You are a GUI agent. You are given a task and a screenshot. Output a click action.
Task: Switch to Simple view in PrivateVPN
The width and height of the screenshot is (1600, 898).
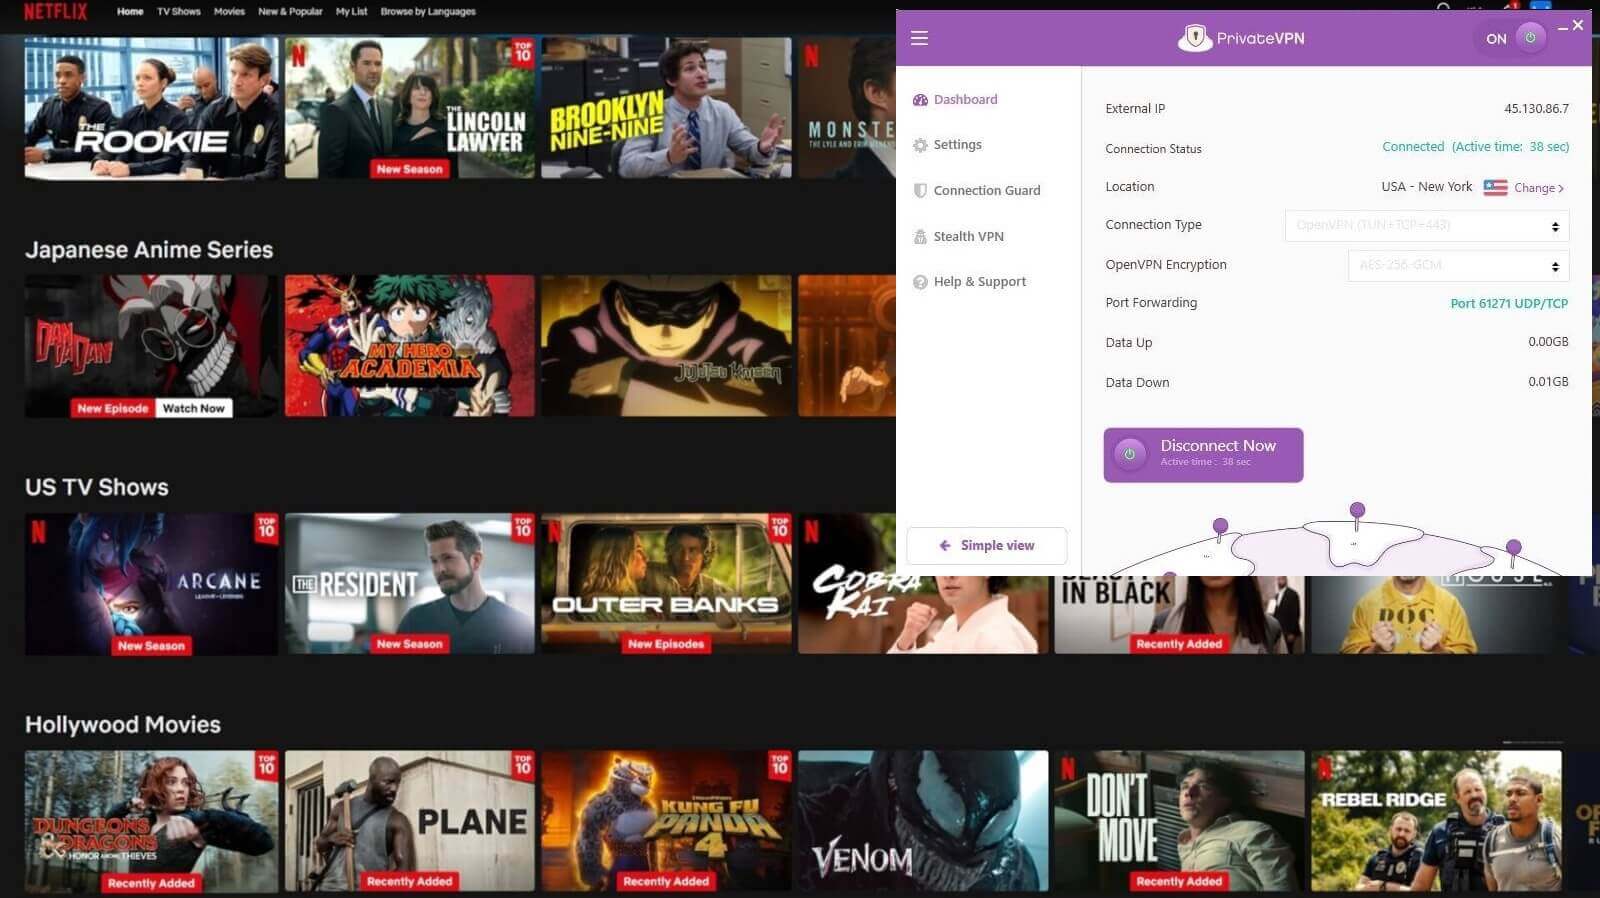pyautogui.click(x=986, y=545)
